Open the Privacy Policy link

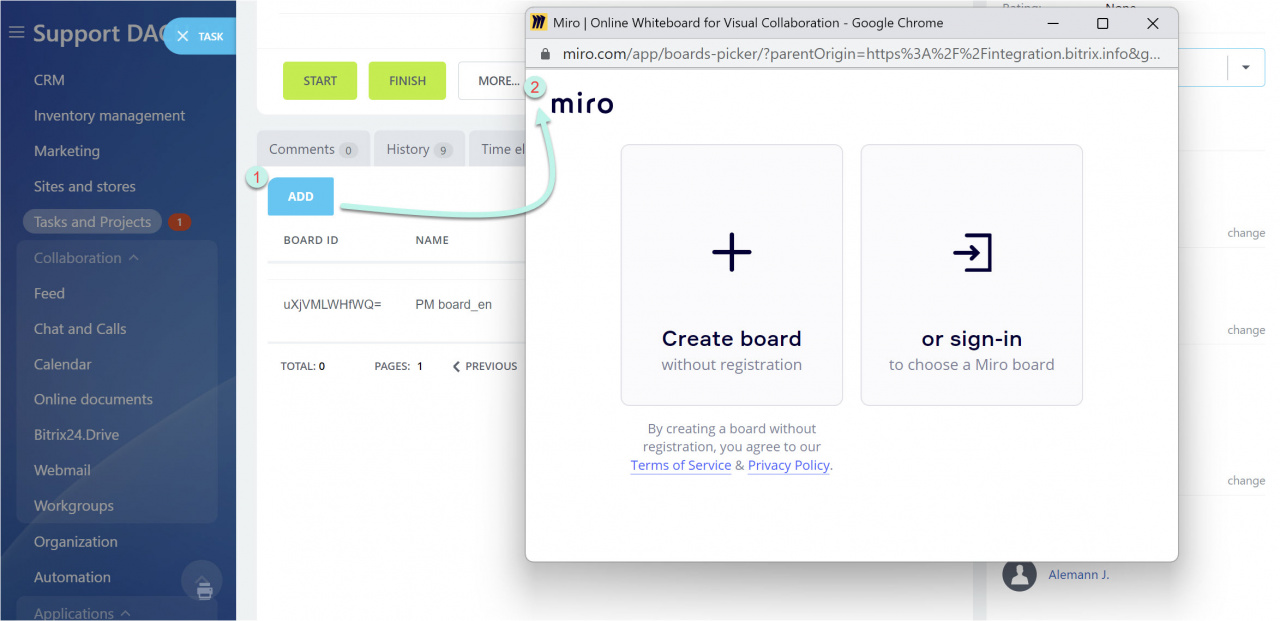pos(789,465)
